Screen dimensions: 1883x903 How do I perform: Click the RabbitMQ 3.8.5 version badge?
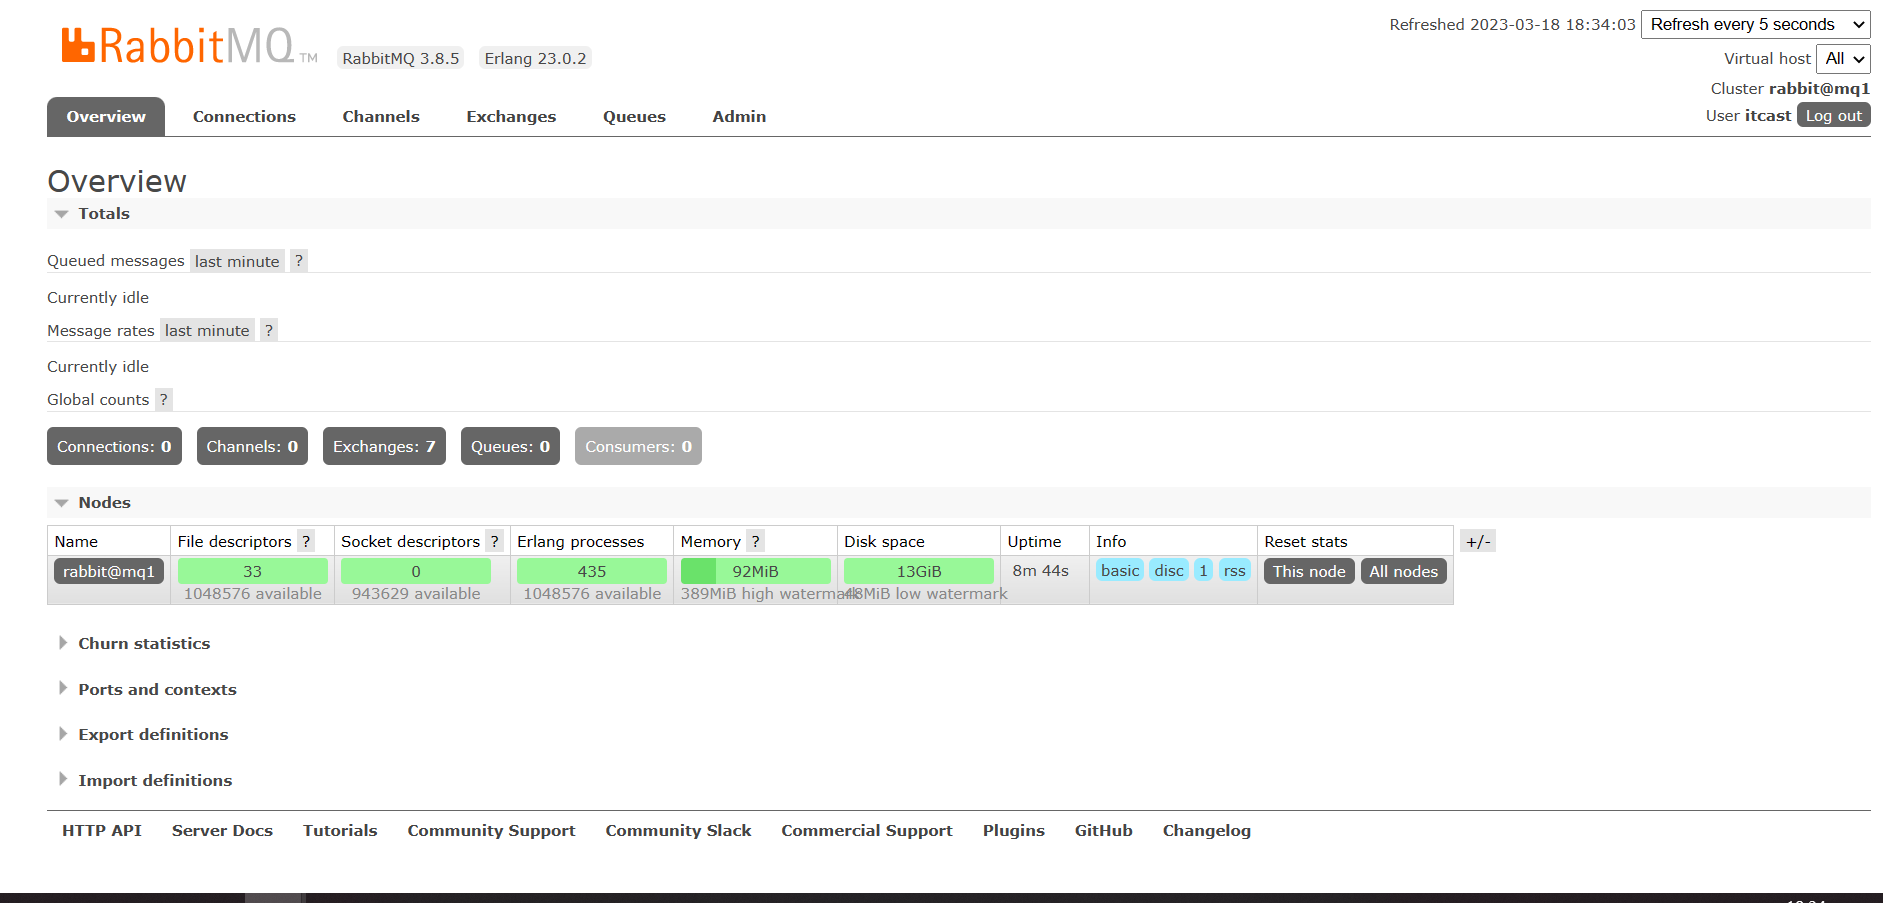pos(401,58)
